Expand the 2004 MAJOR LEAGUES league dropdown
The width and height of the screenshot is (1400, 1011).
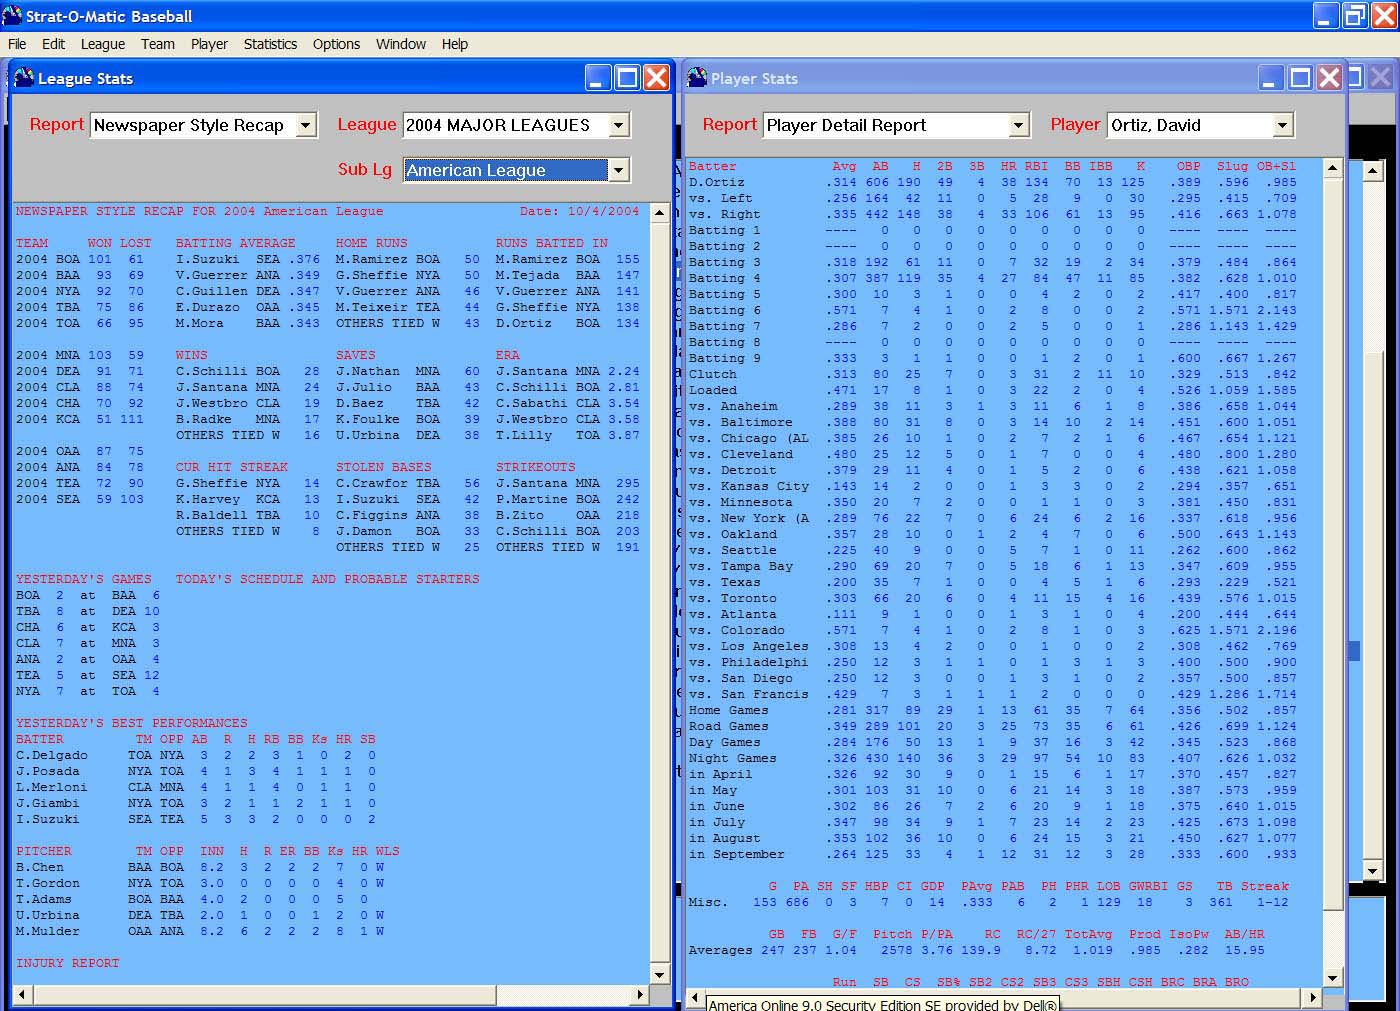(x=618, y=125)
